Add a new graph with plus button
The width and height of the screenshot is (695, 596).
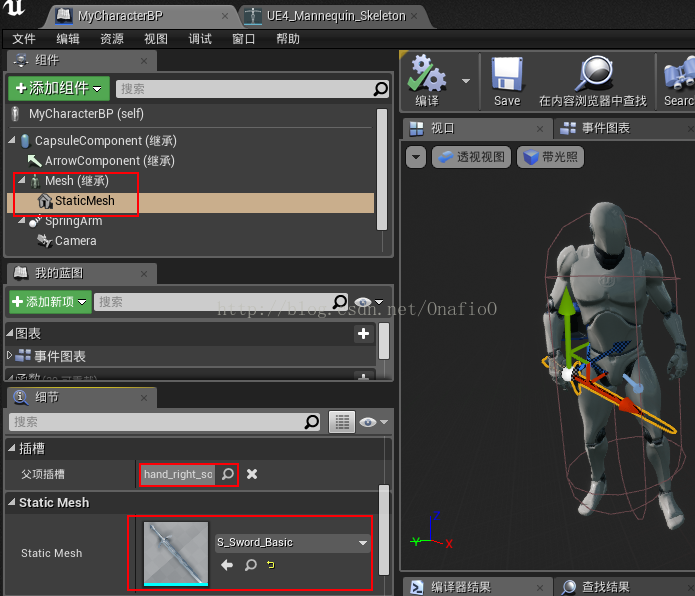click(363, 333)
